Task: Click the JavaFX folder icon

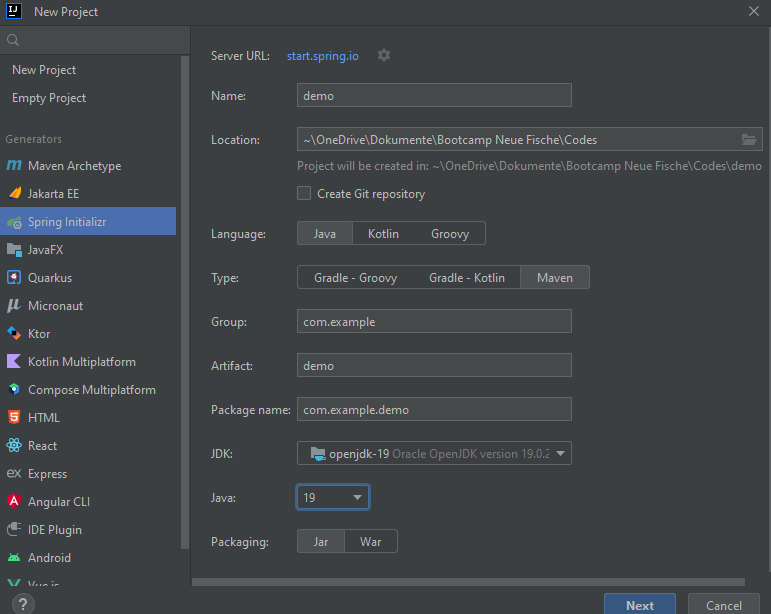Action: pos(14,250)
